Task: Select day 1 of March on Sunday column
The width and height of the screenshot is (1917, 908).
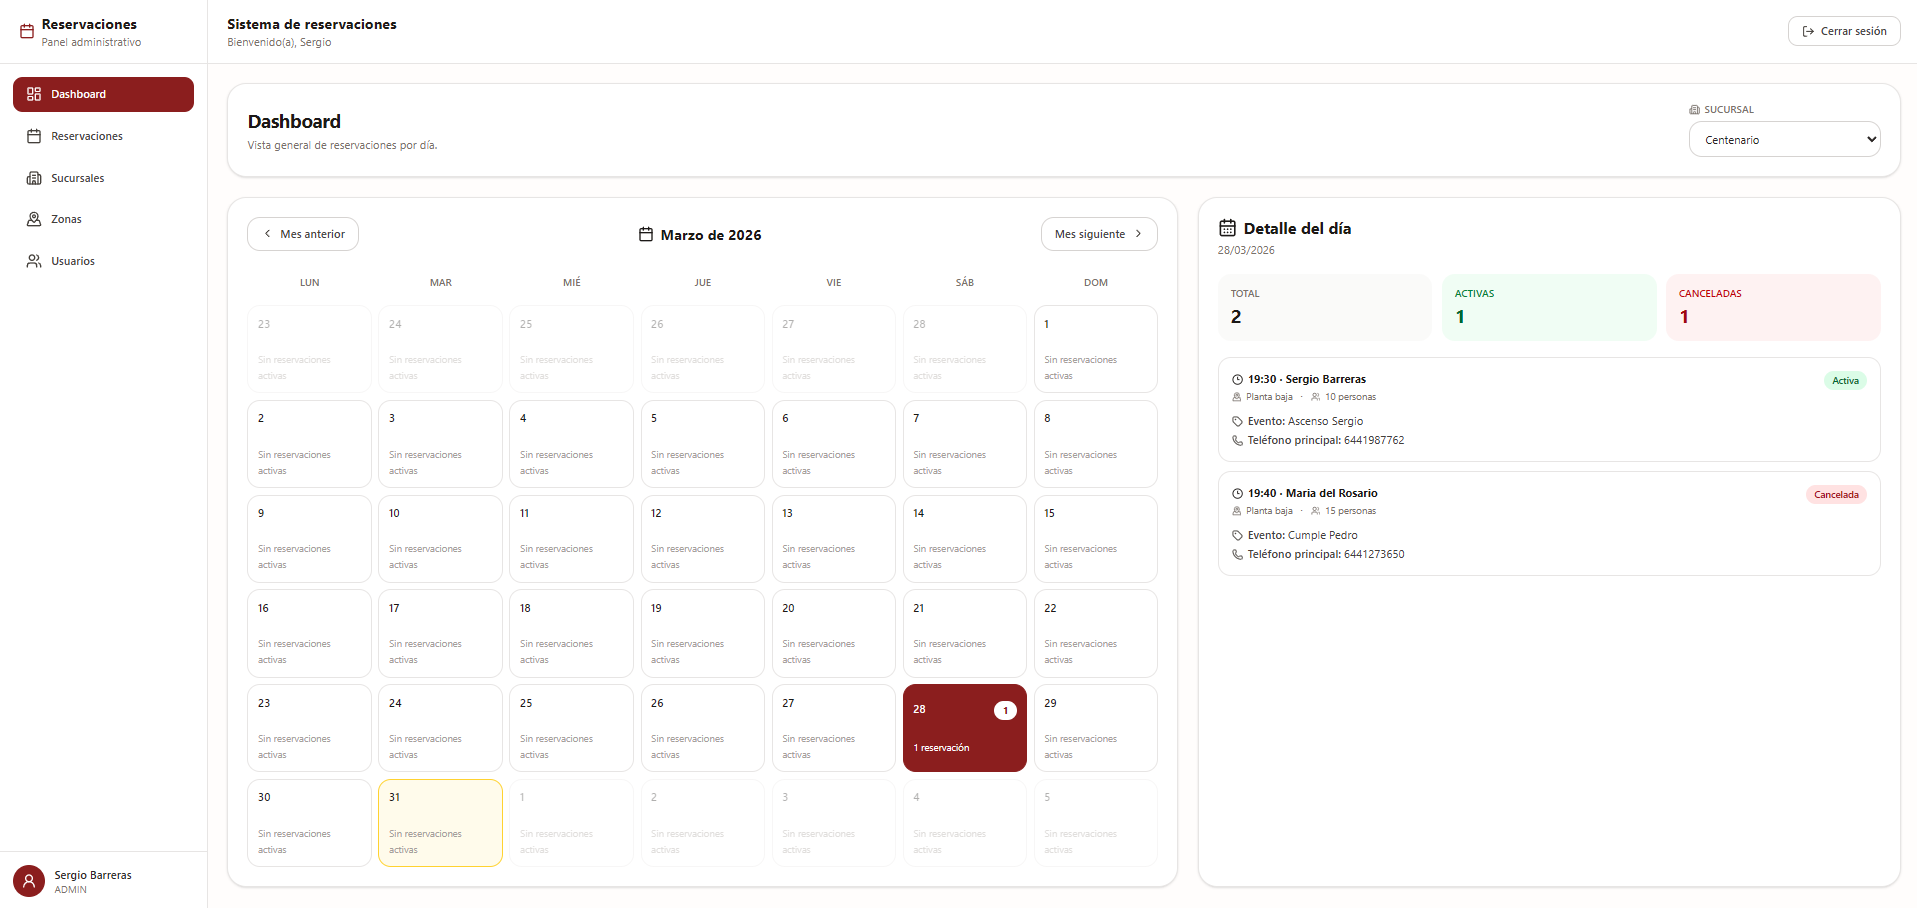Action: pos(1096,349)
